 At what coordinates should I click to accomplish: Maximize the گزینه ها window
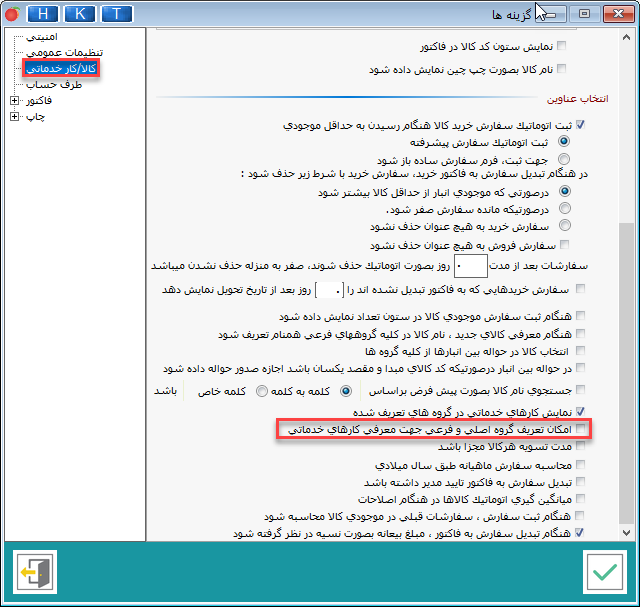(x=584, y=14)
